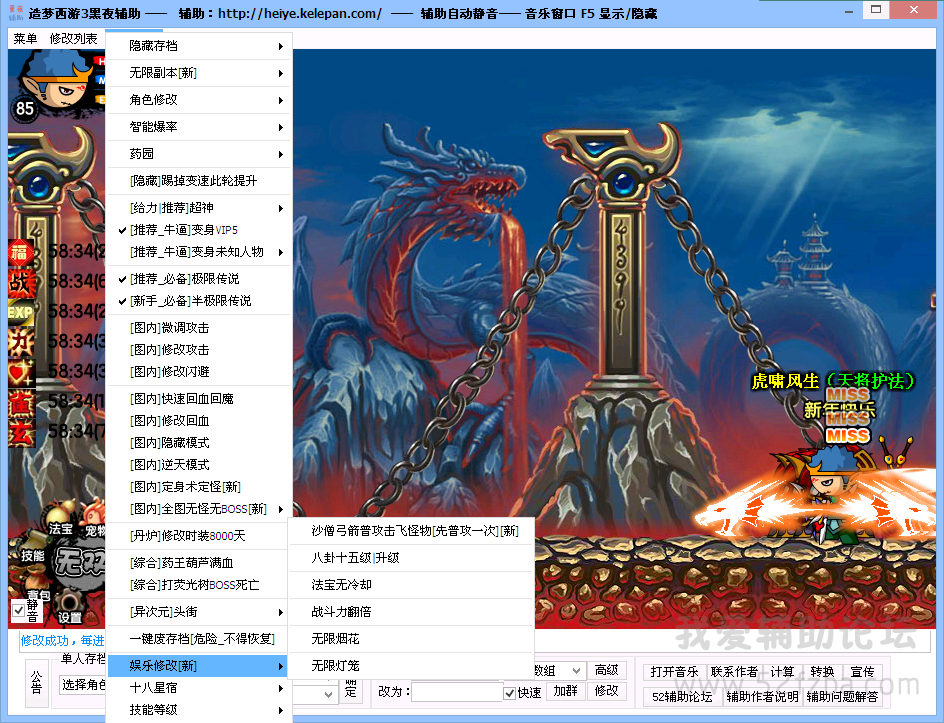Click the 转换 button
This screenshot has height=723, width=944.
(822, 672)
